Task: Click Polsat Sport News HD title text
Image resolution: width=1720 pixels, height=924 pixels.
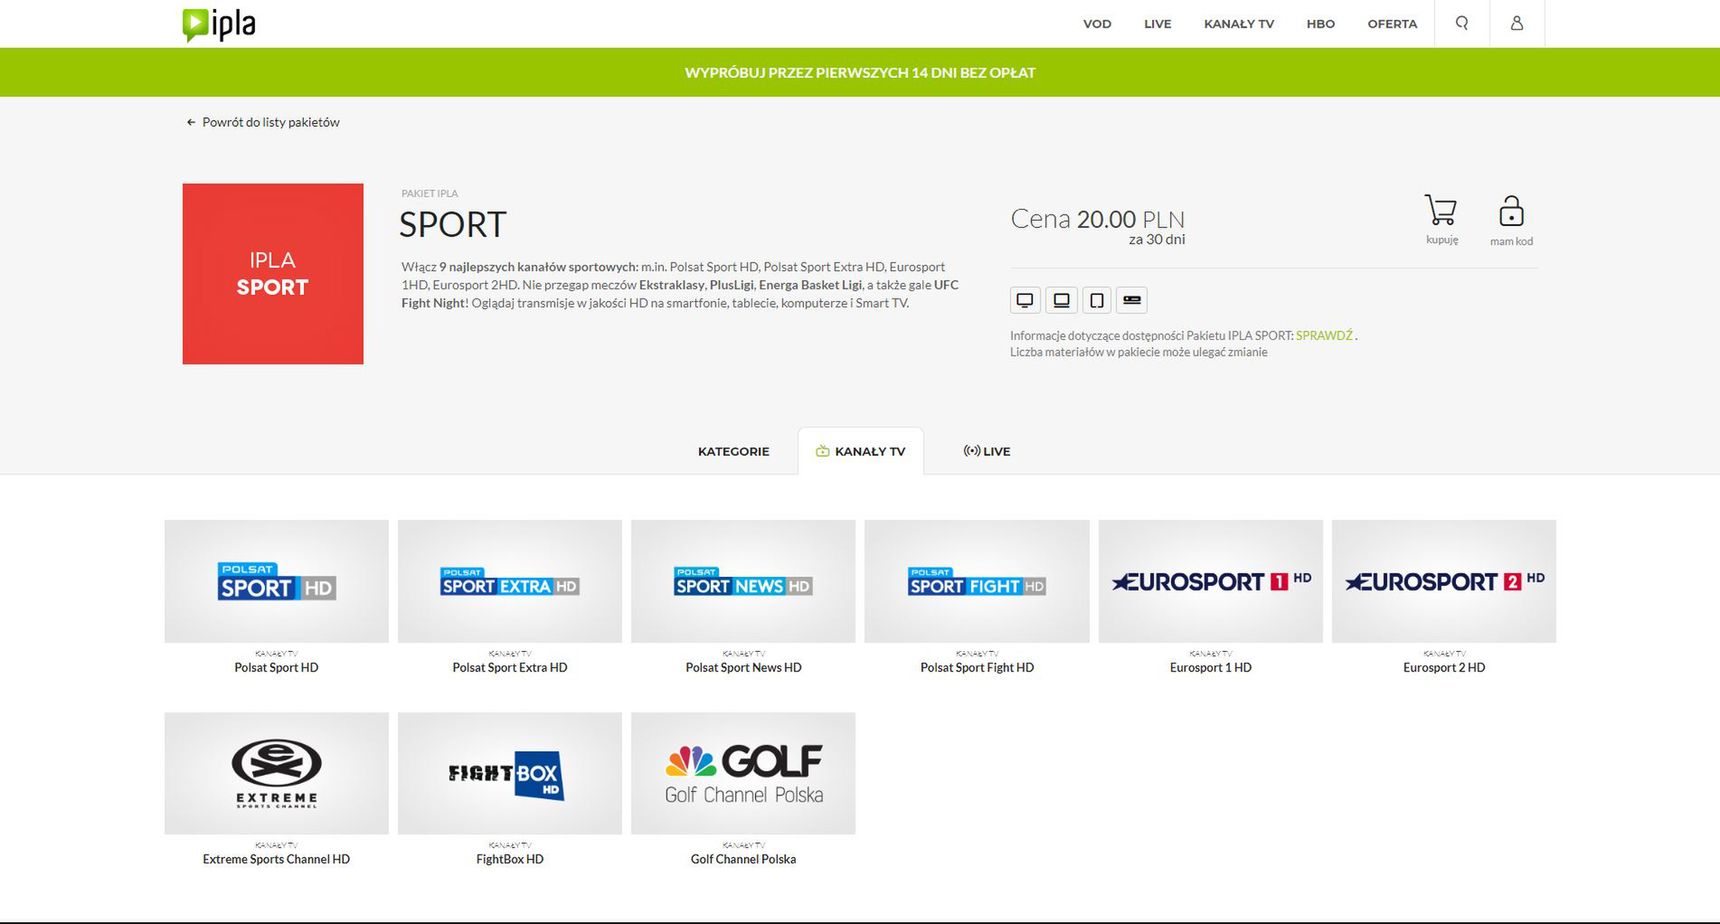Action: tap(743, 667)
